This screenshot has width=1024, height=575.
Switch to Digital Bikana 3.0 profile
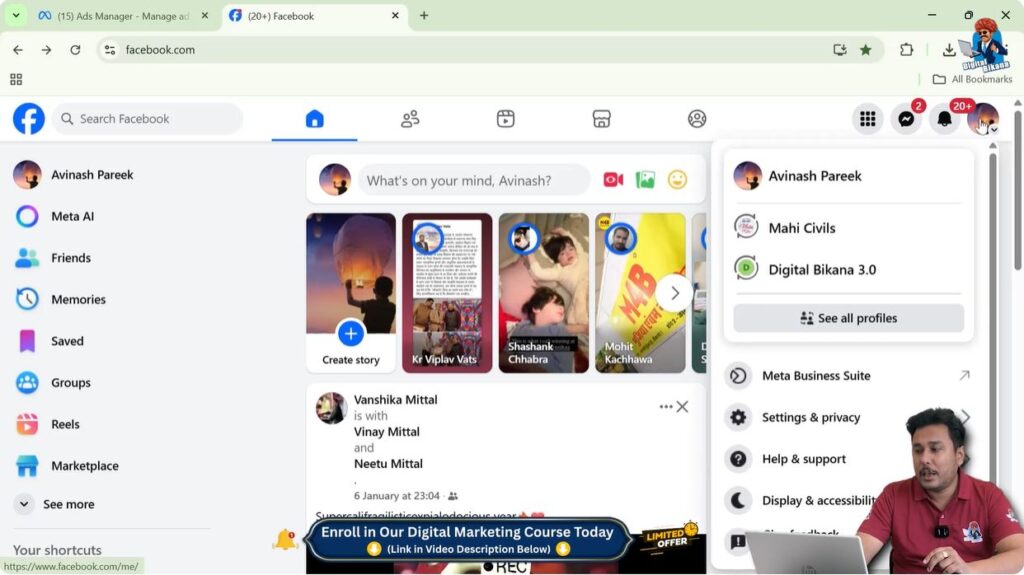pos(848,269)
